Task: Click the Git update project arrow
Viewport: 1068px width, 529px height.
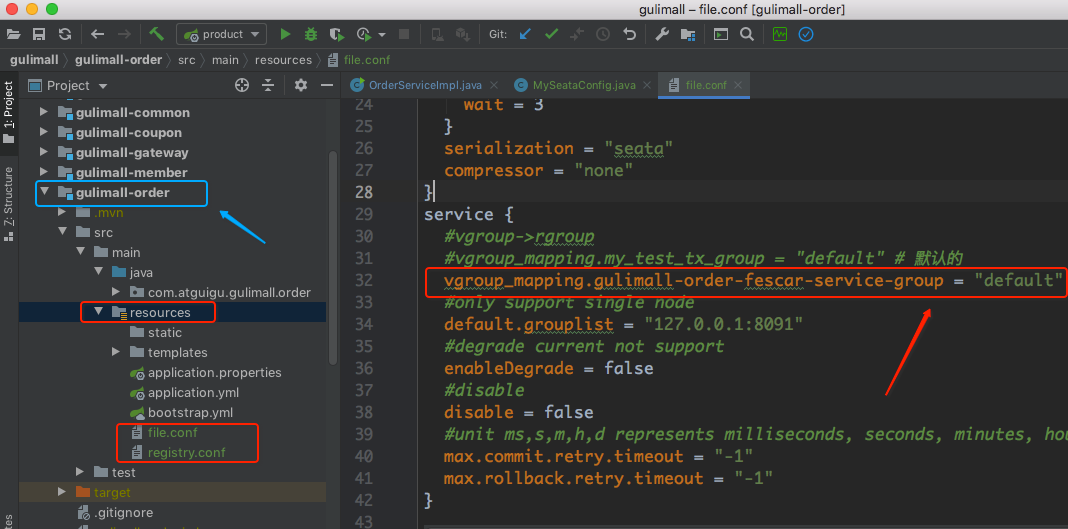Action: (x=525, y=34)
